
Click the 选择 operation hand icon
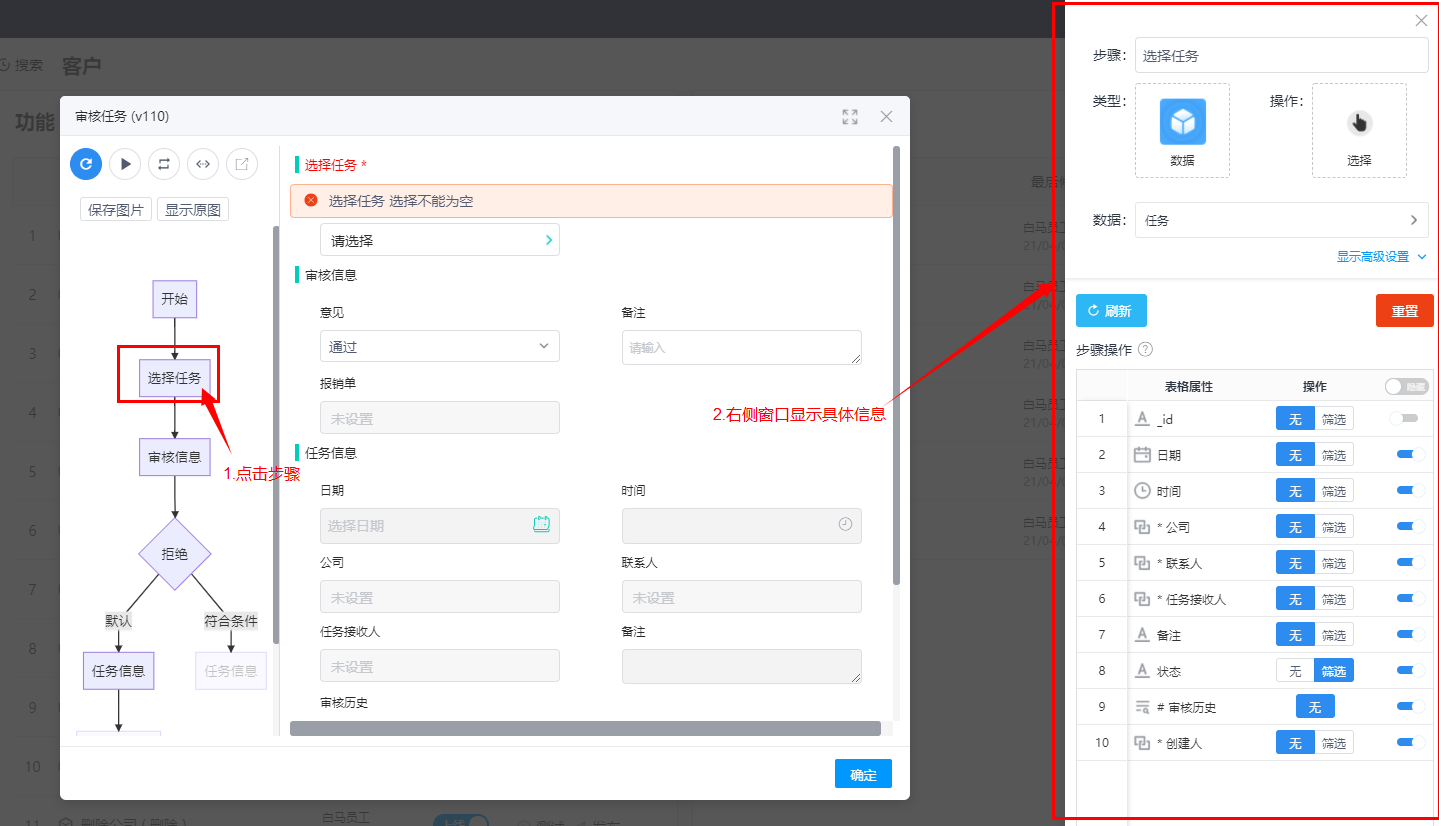tap(1359, 123)
